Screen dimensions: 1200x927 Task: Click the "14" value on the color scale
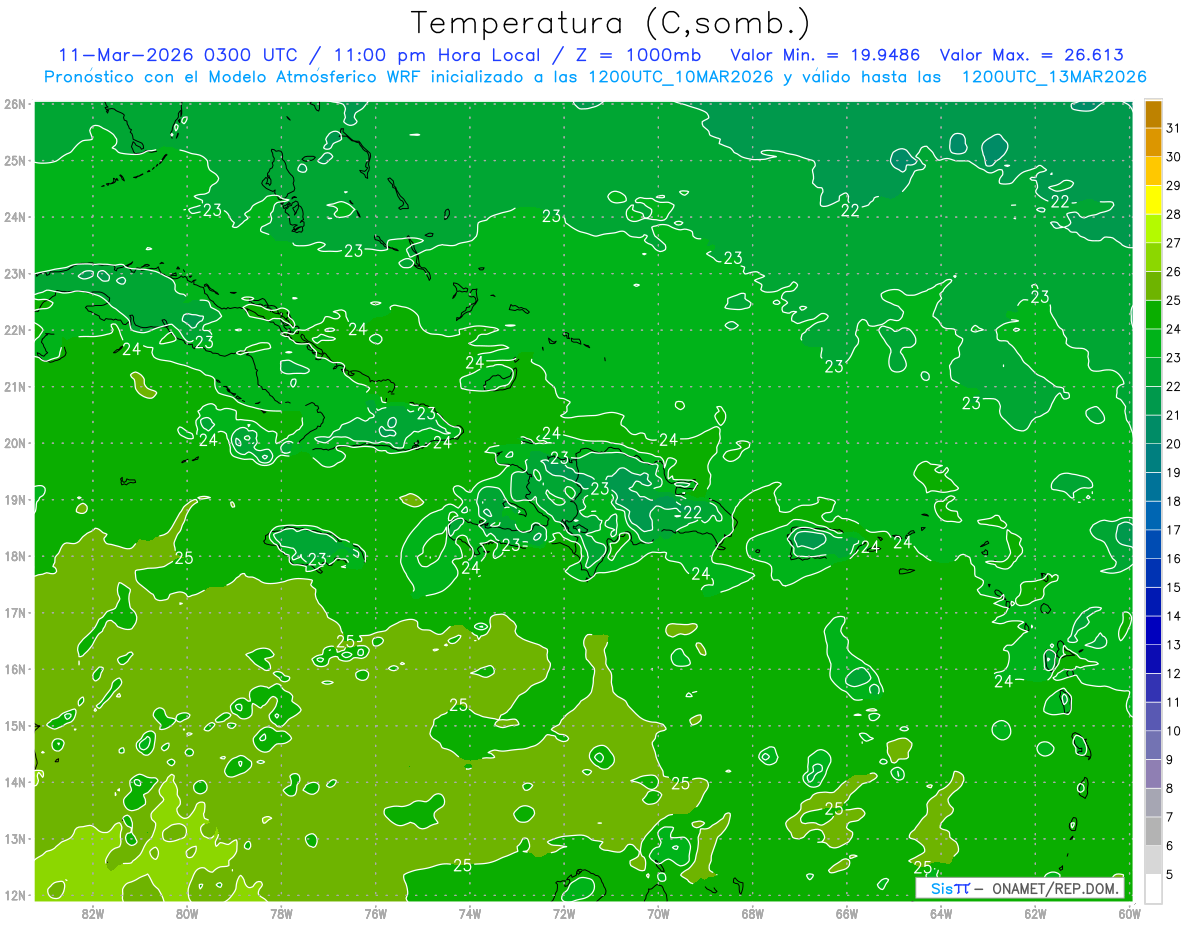coord(1173,616)
